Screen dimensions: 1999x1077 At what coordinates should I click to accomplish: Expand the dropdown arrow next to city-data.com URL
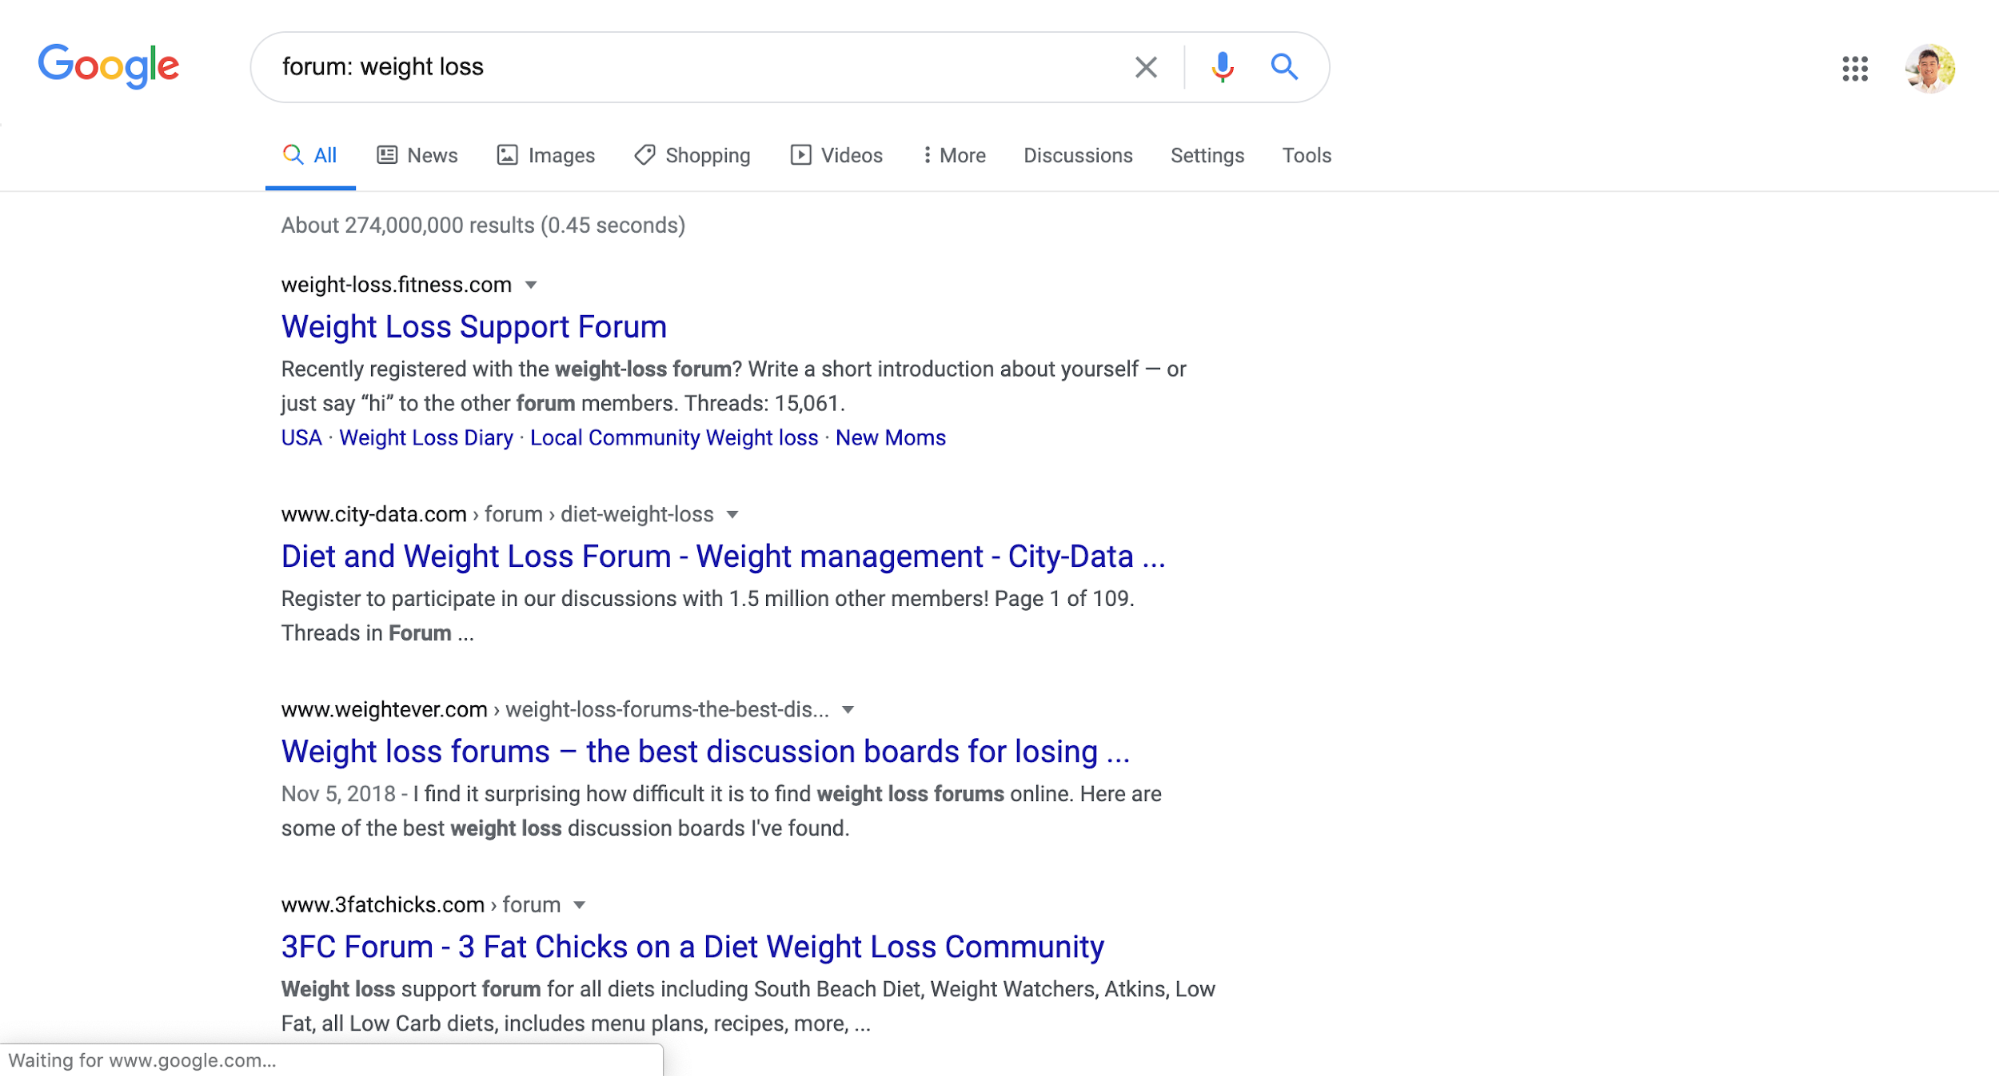click(x=732, y=516)
